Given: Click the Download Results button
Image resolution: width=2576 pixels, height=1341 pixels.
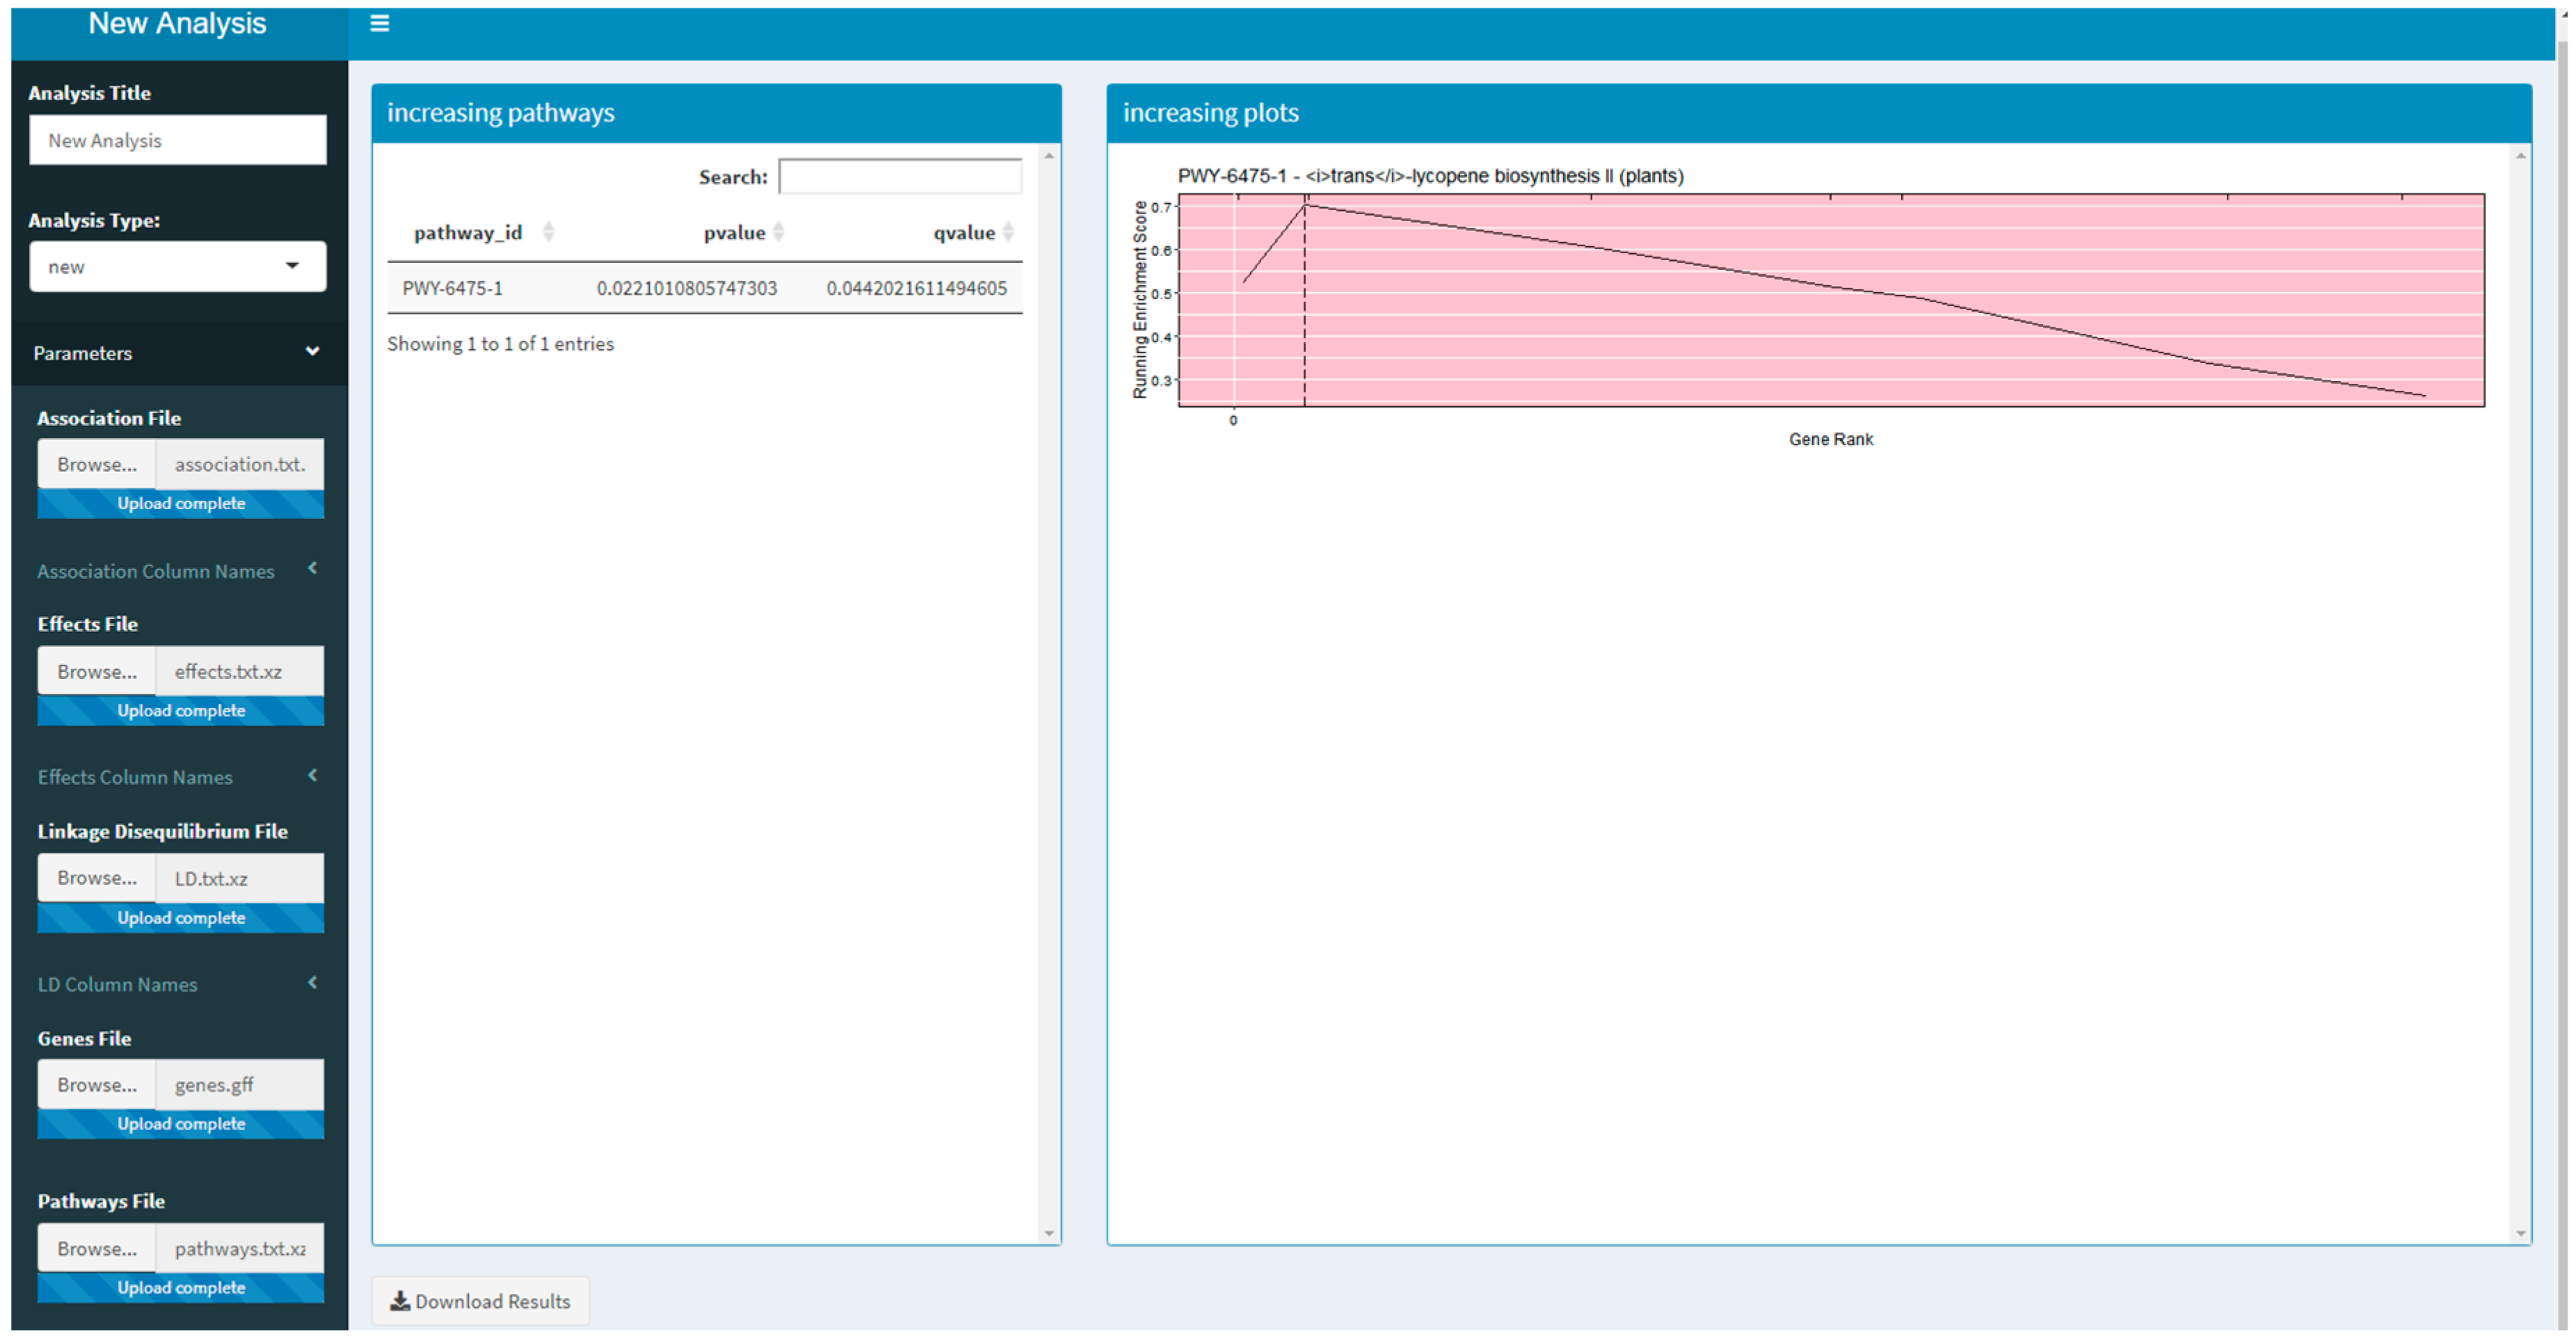Looking at the screenshot, I should coord(481,1301).
